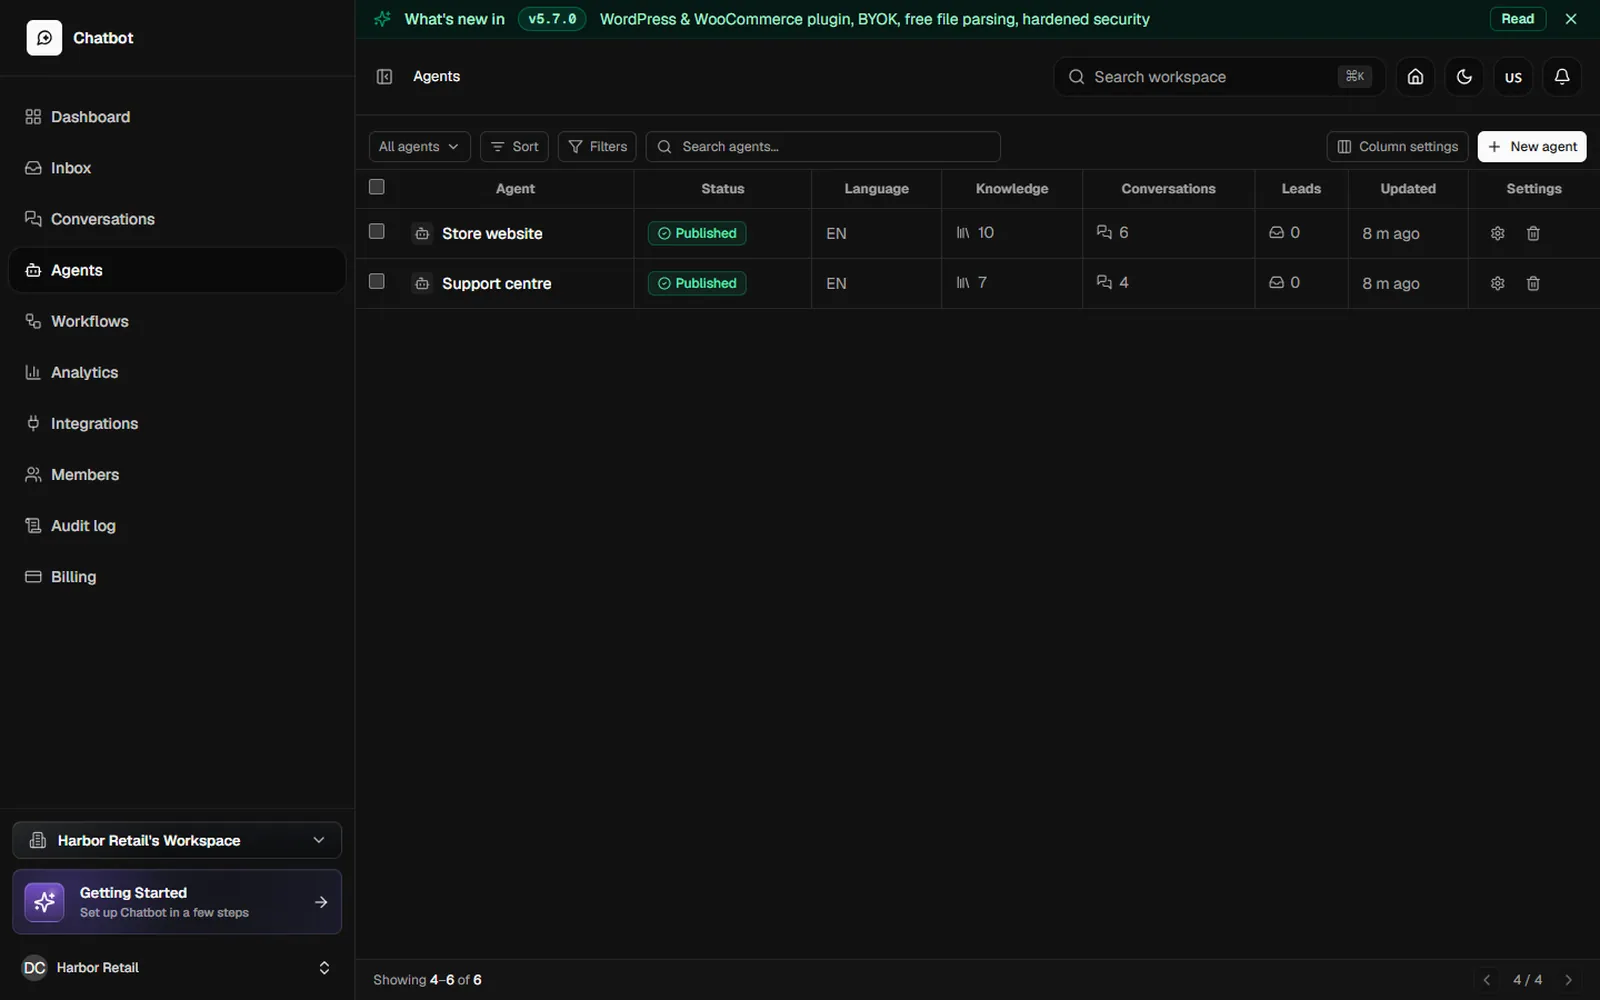The width and height of the screenshot is (1600, 1000).
Task: Open the All agents dropdown
Action: click(x=419, y=147)
